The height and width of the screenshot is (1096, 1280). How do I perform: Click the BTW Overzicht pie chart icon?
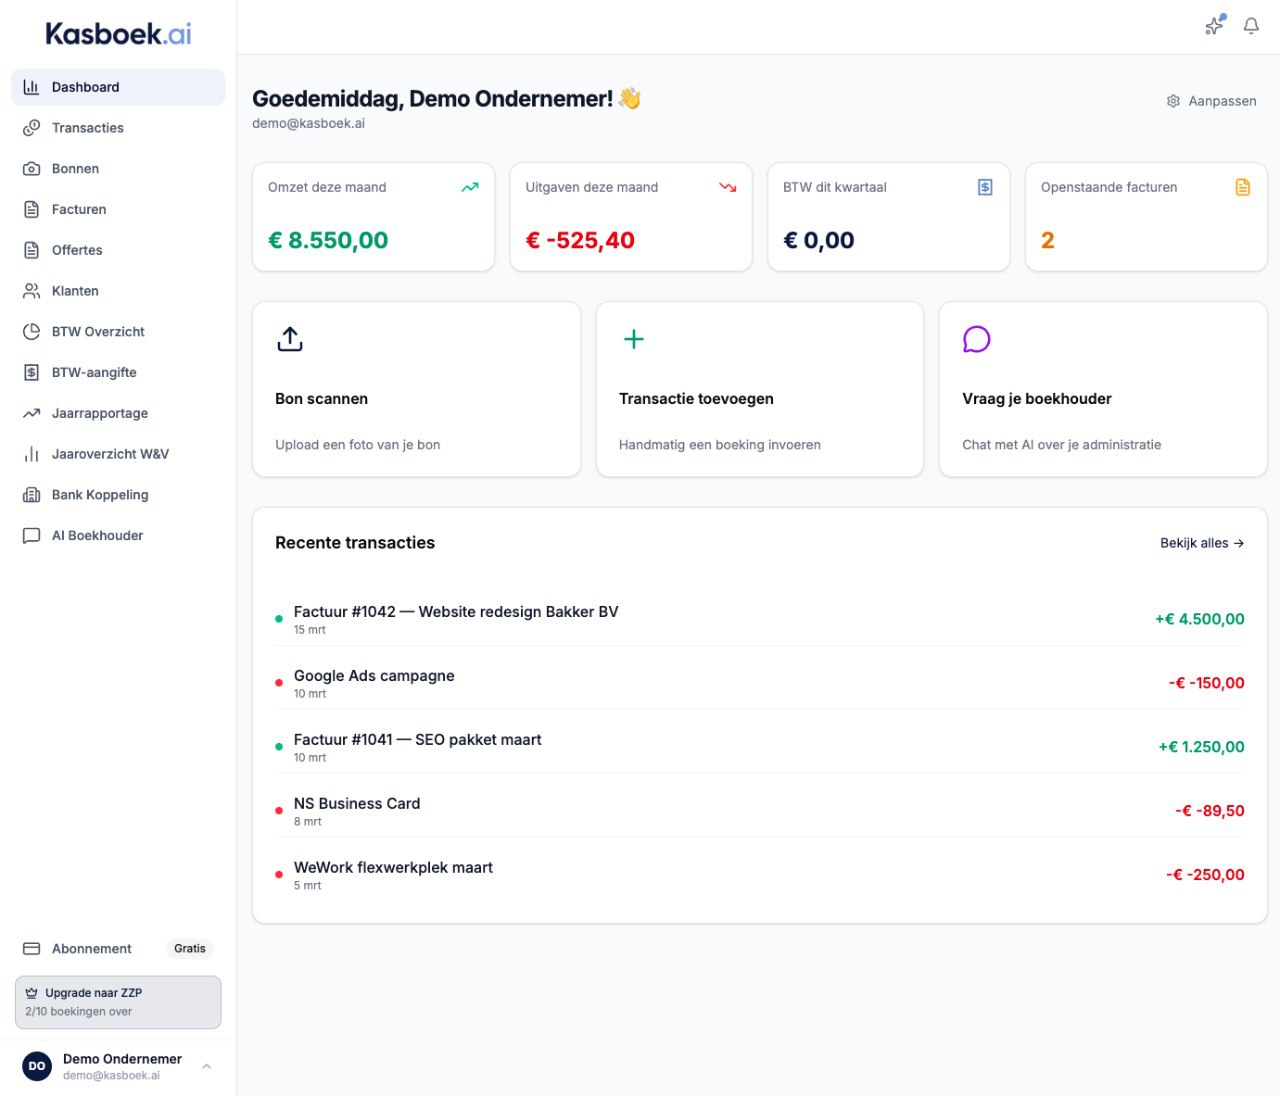tap(32, 332)
